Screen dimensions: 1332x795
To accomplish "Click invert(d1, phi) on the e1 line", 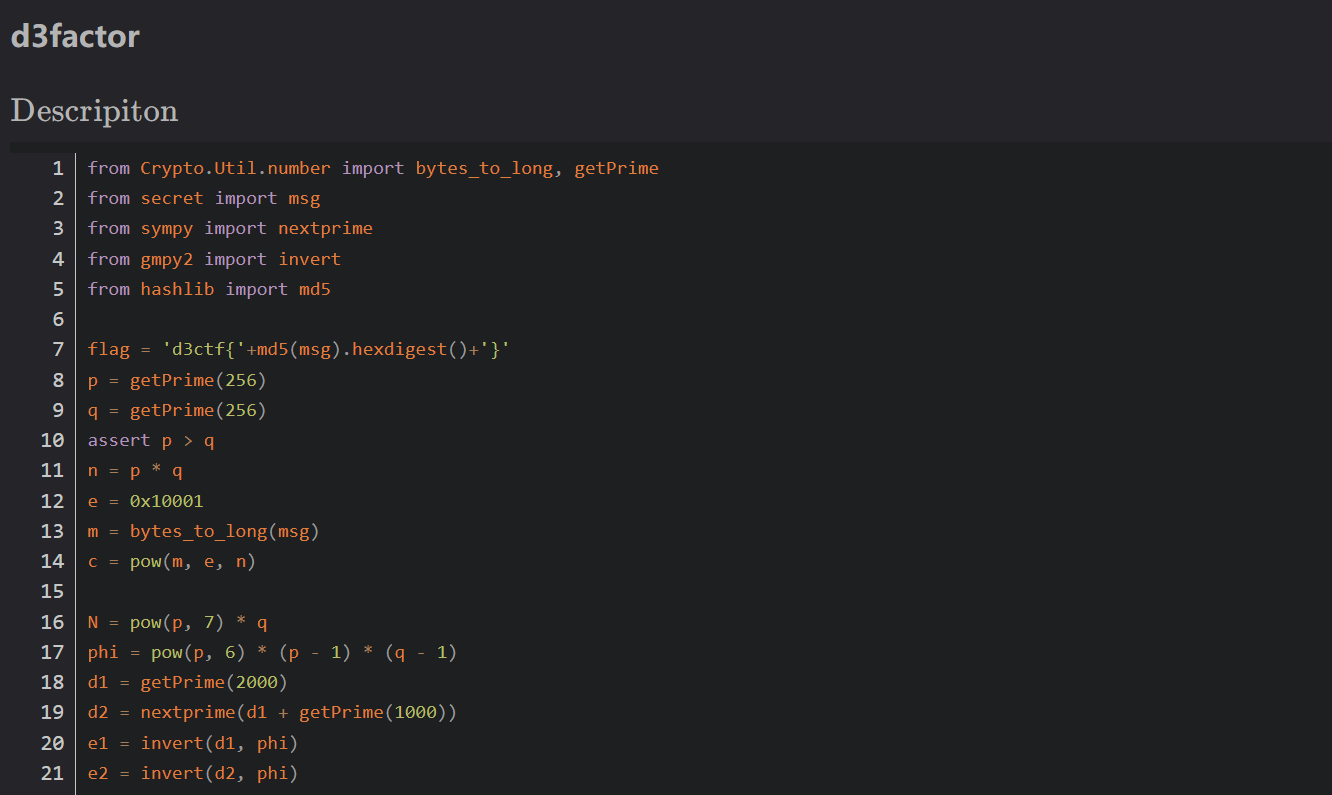I will tap(219, 743).
